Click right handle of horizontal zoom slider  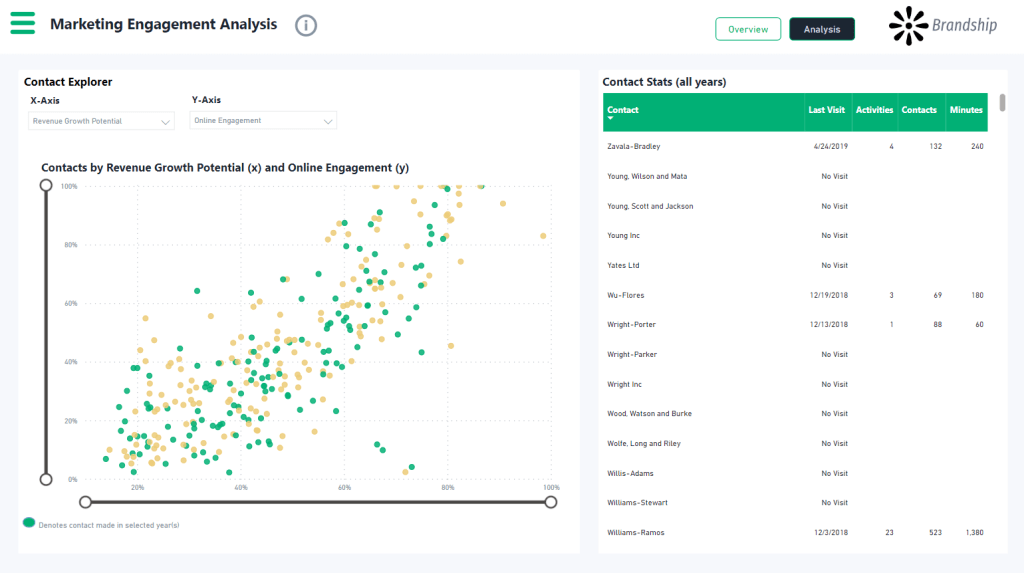coord(551,502)
